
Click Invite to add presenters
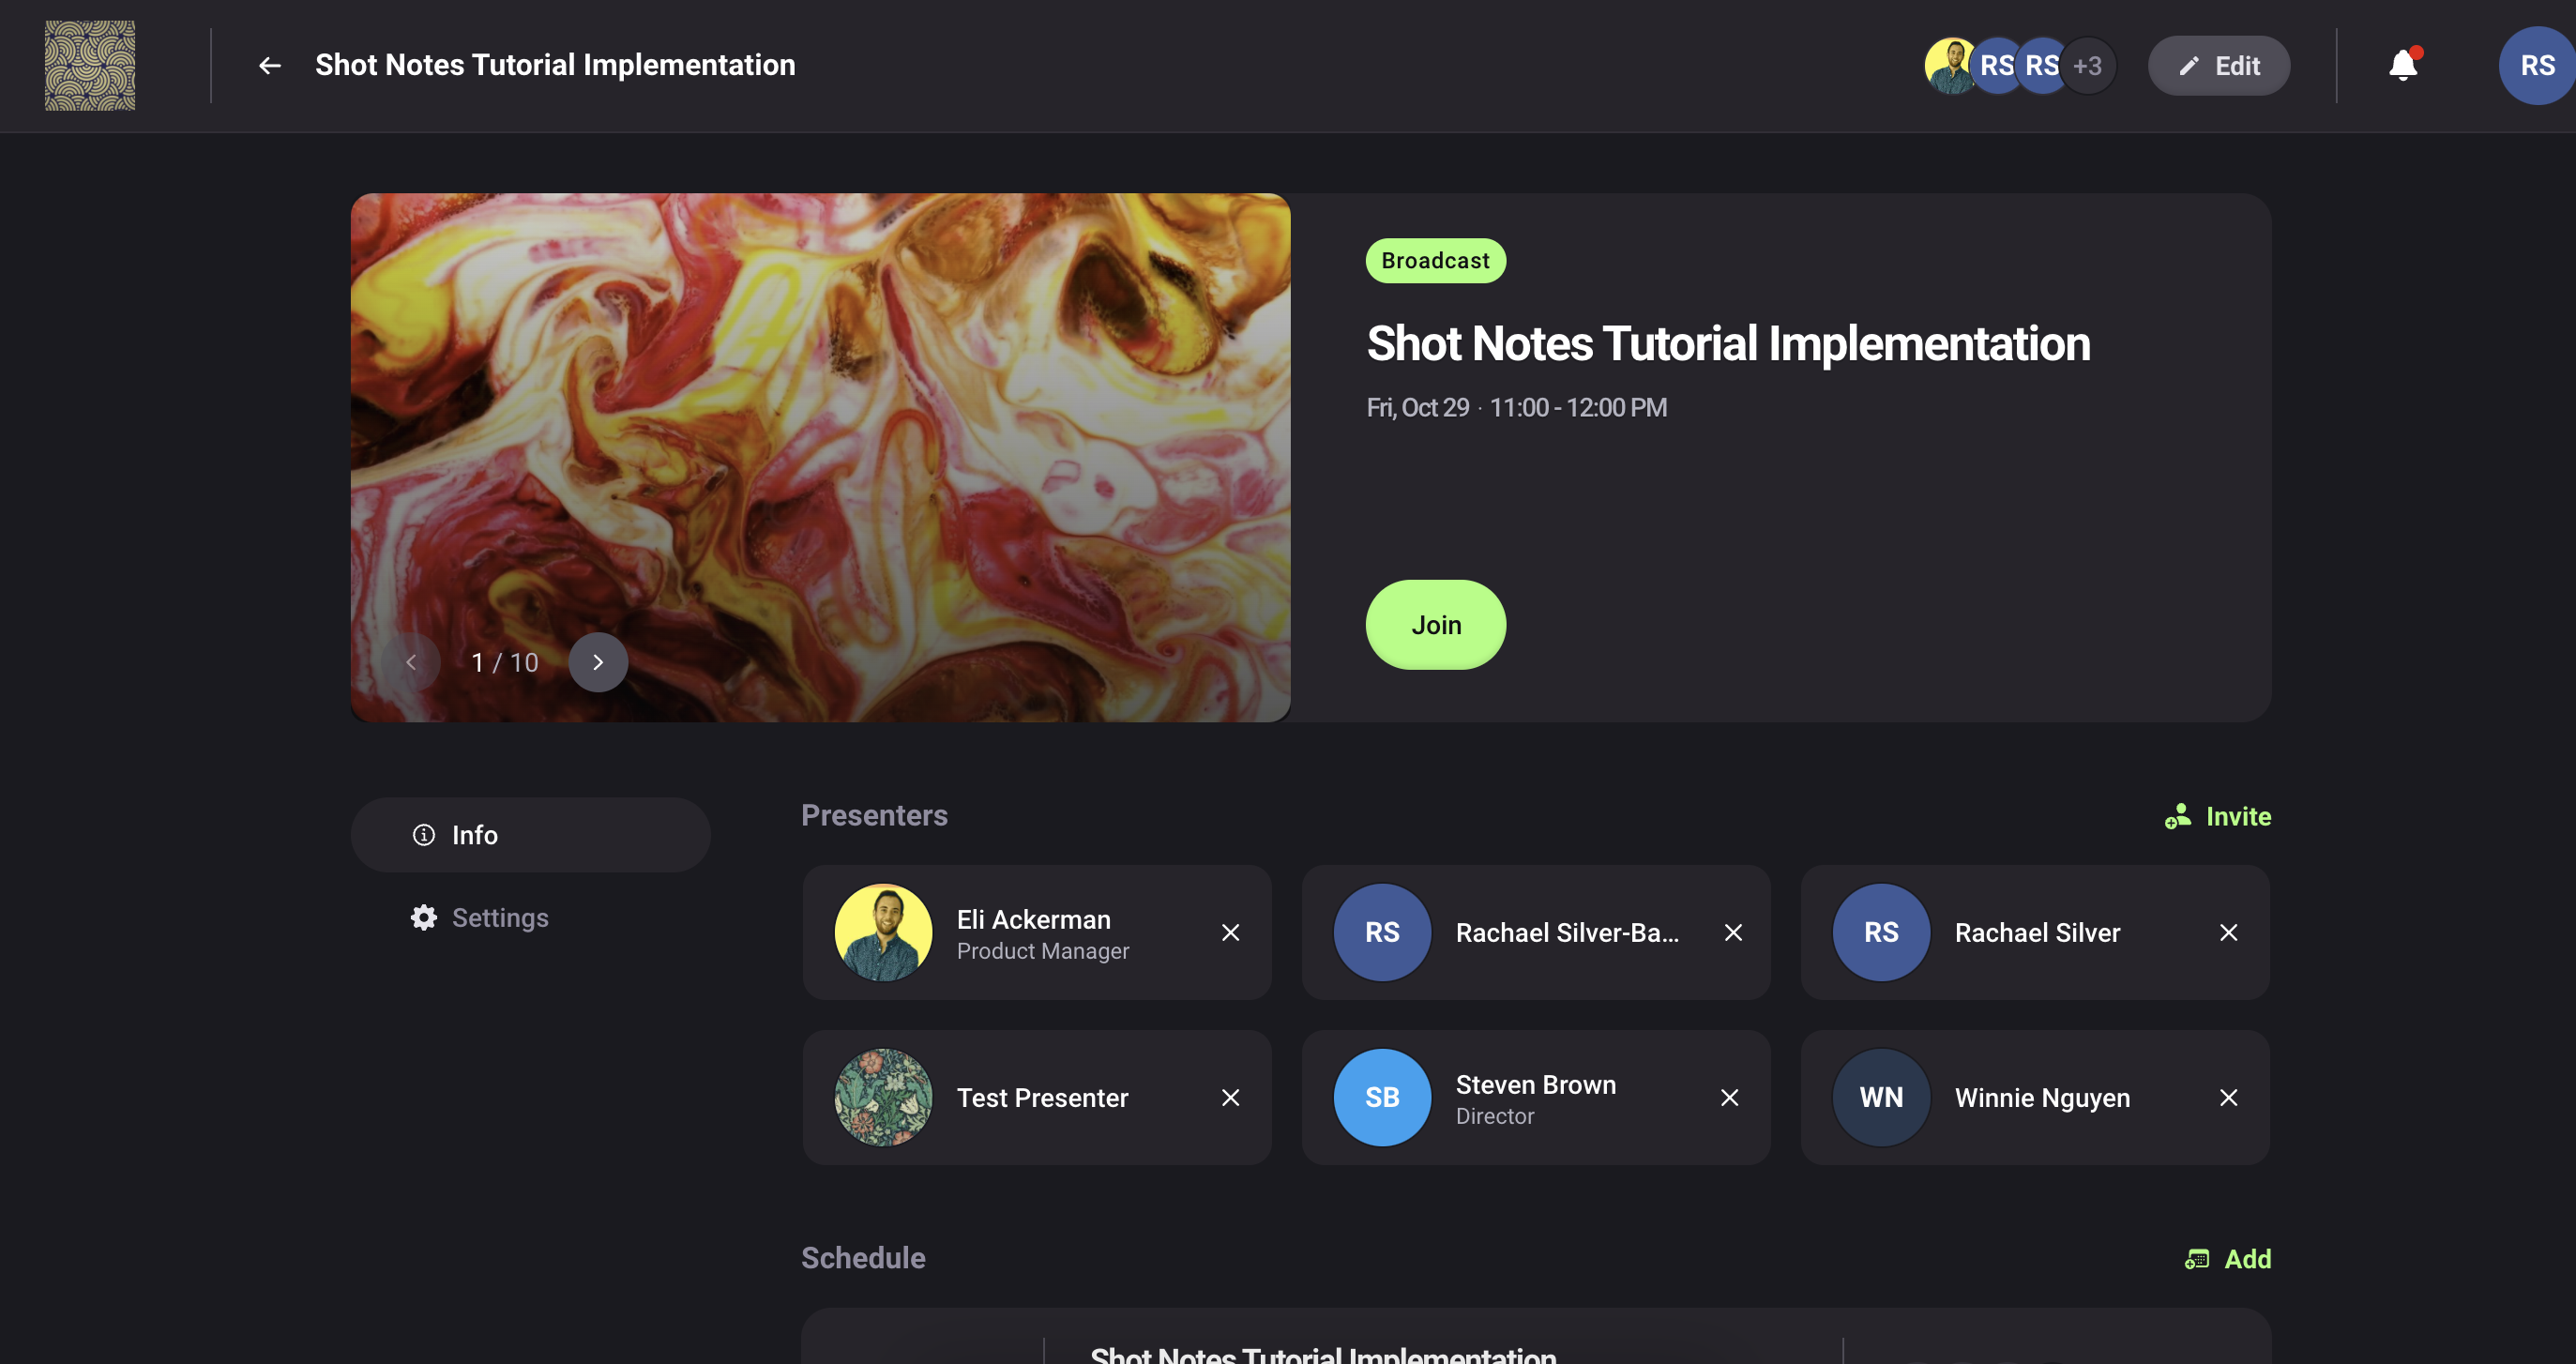click(x=2218, y=817)
